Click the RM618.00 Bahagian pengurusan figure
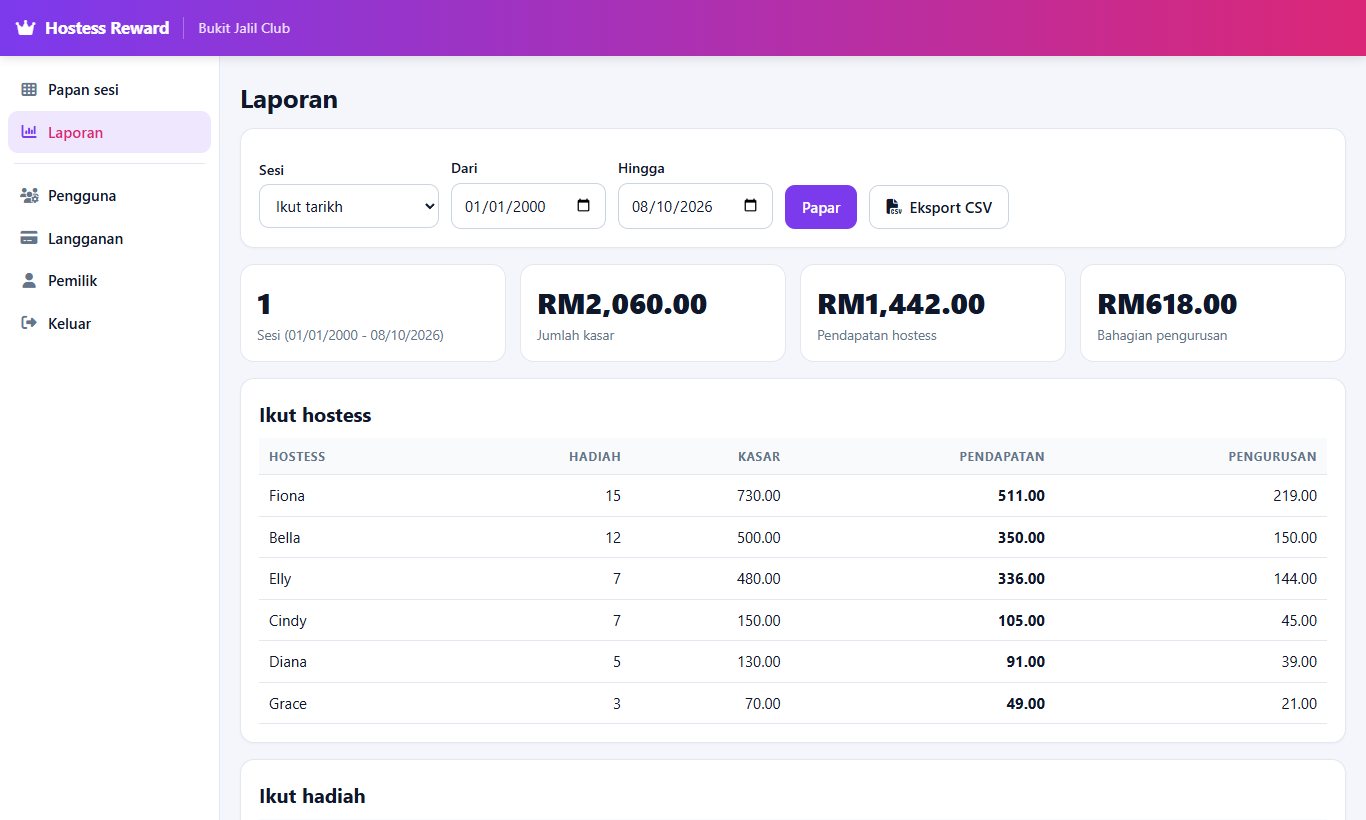1366x820 pixels. tap(1167, 303)
